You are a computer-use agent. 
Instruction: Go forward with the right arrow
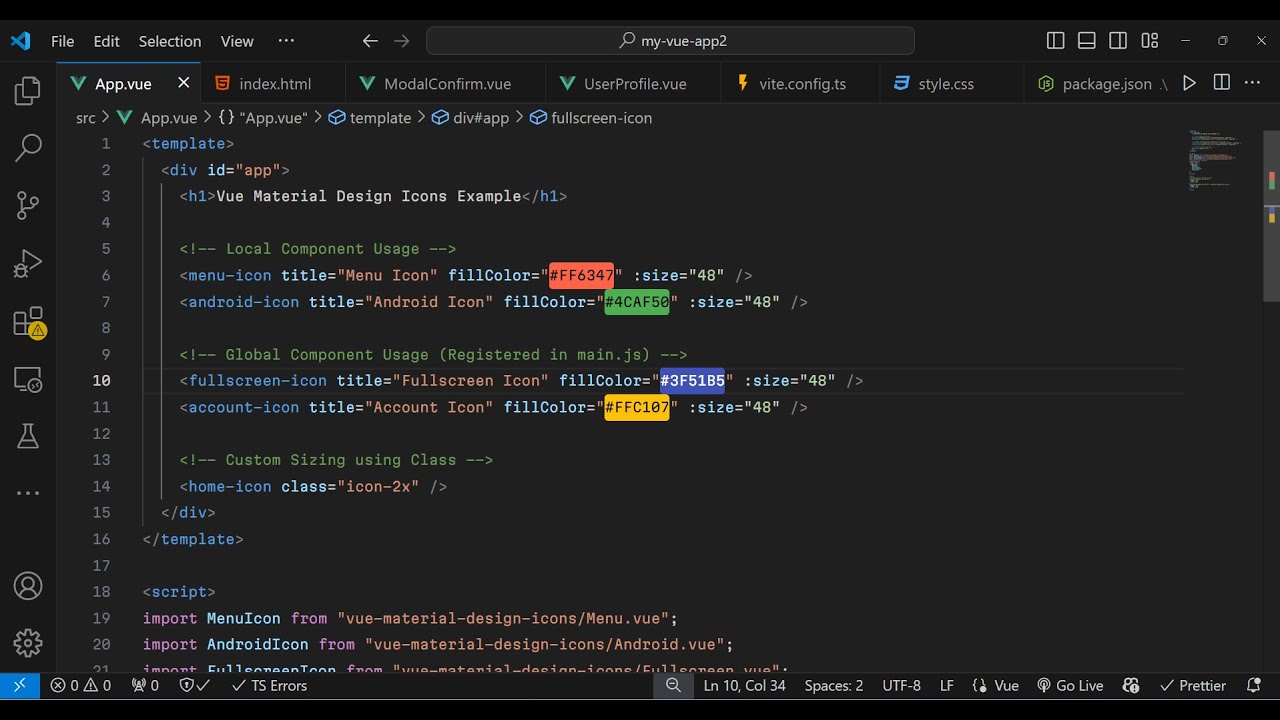click(x=402, y=41)
